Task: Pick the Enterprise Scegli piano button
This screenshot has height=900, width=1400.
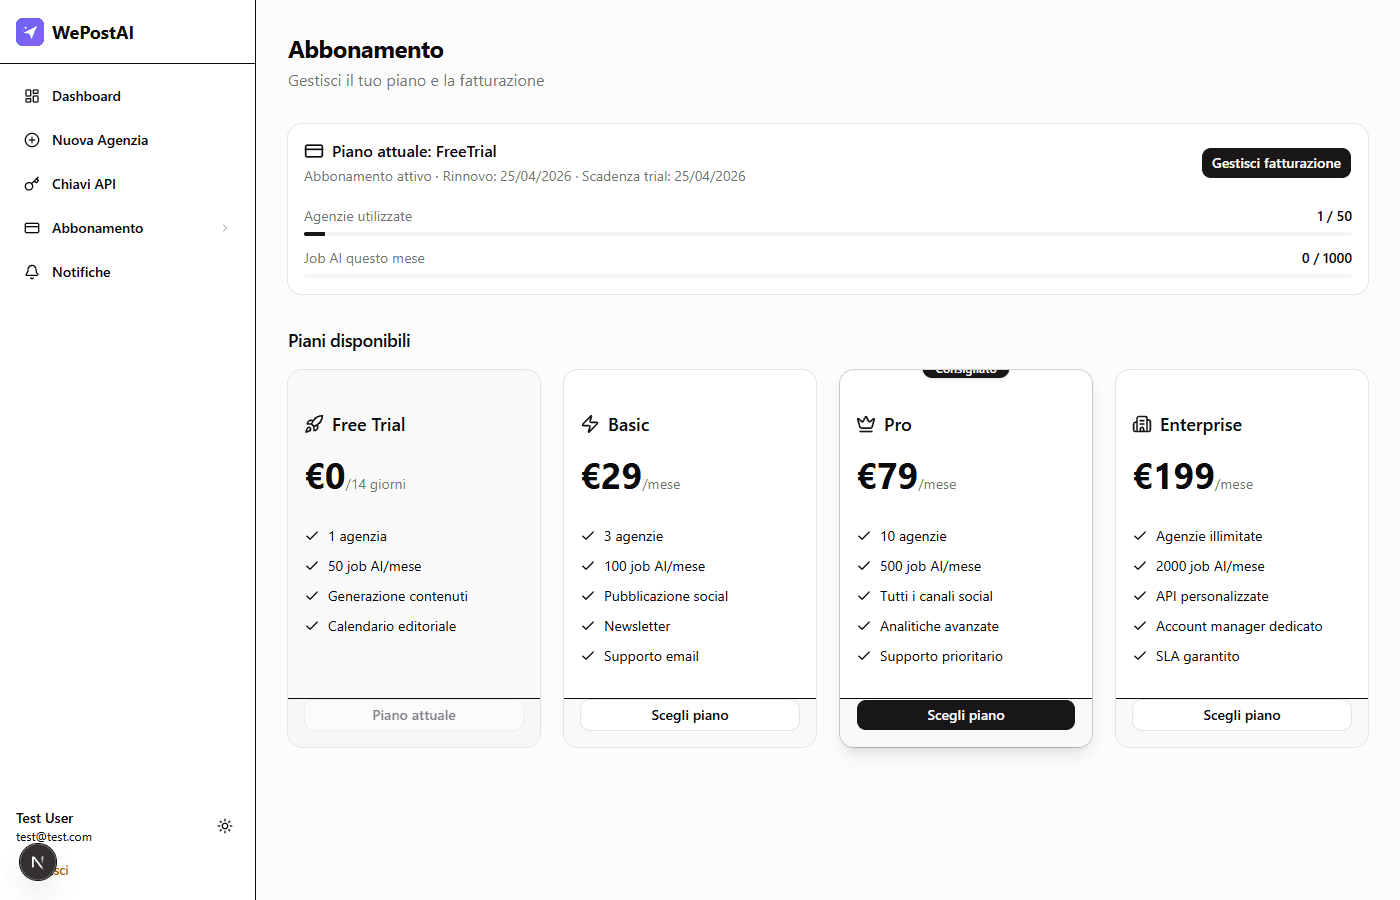Action: pos(1242,715)
